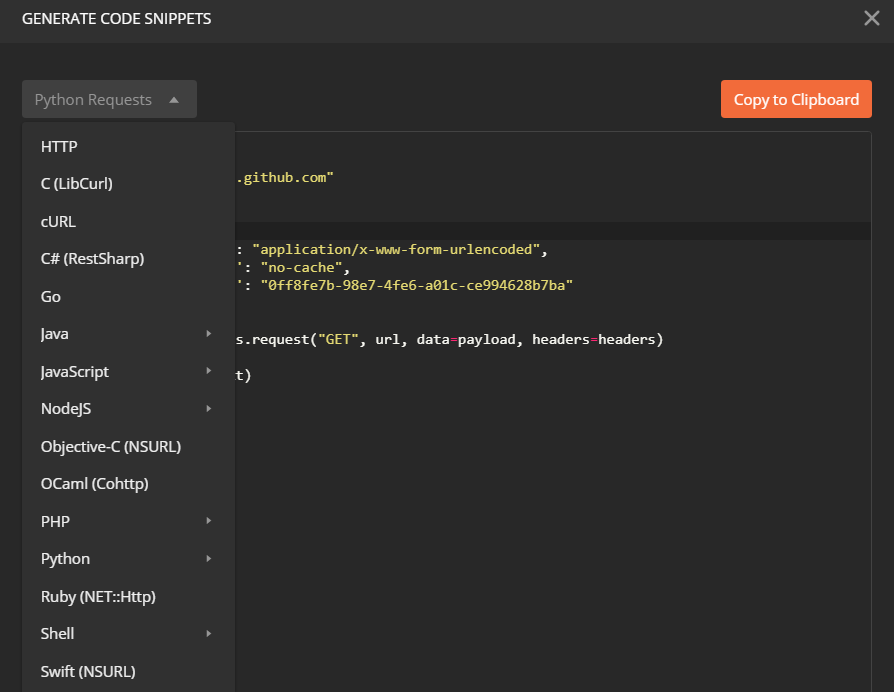
Task: Open the Python submenu entry
Action: pyautogui.click(x=128, y=559)
